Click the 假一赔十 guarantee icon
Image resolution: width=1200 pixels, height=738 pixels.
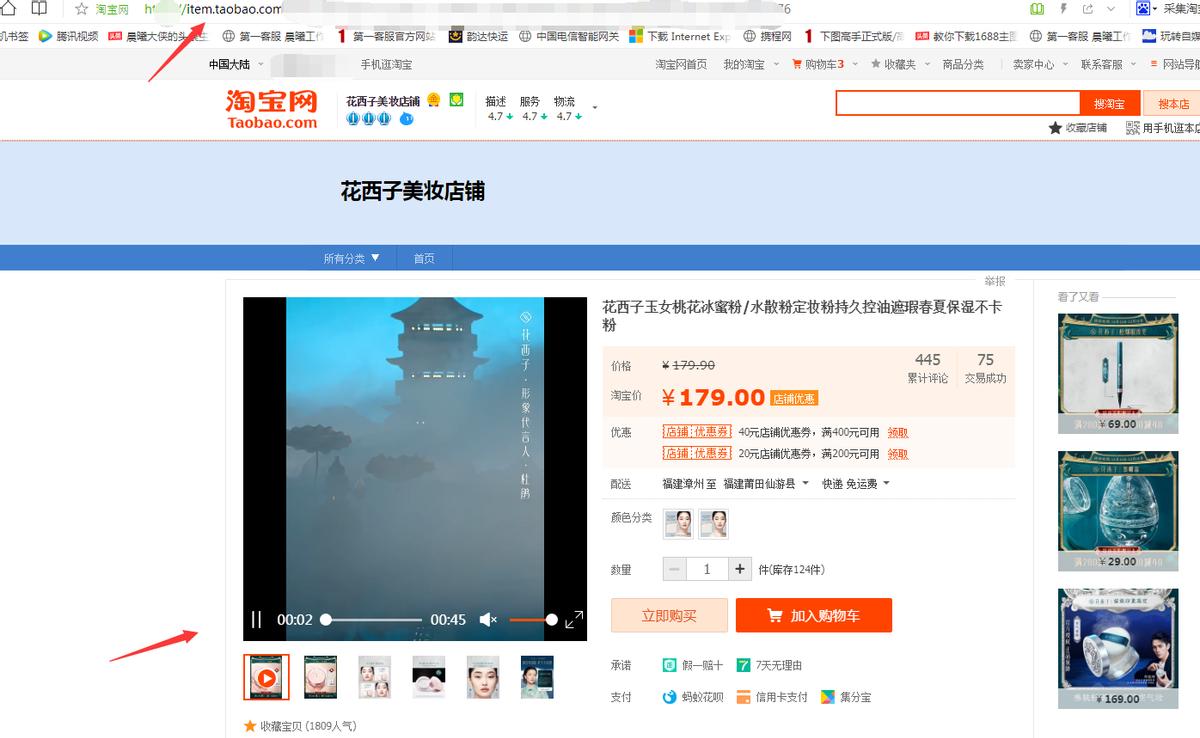(669, 665)
